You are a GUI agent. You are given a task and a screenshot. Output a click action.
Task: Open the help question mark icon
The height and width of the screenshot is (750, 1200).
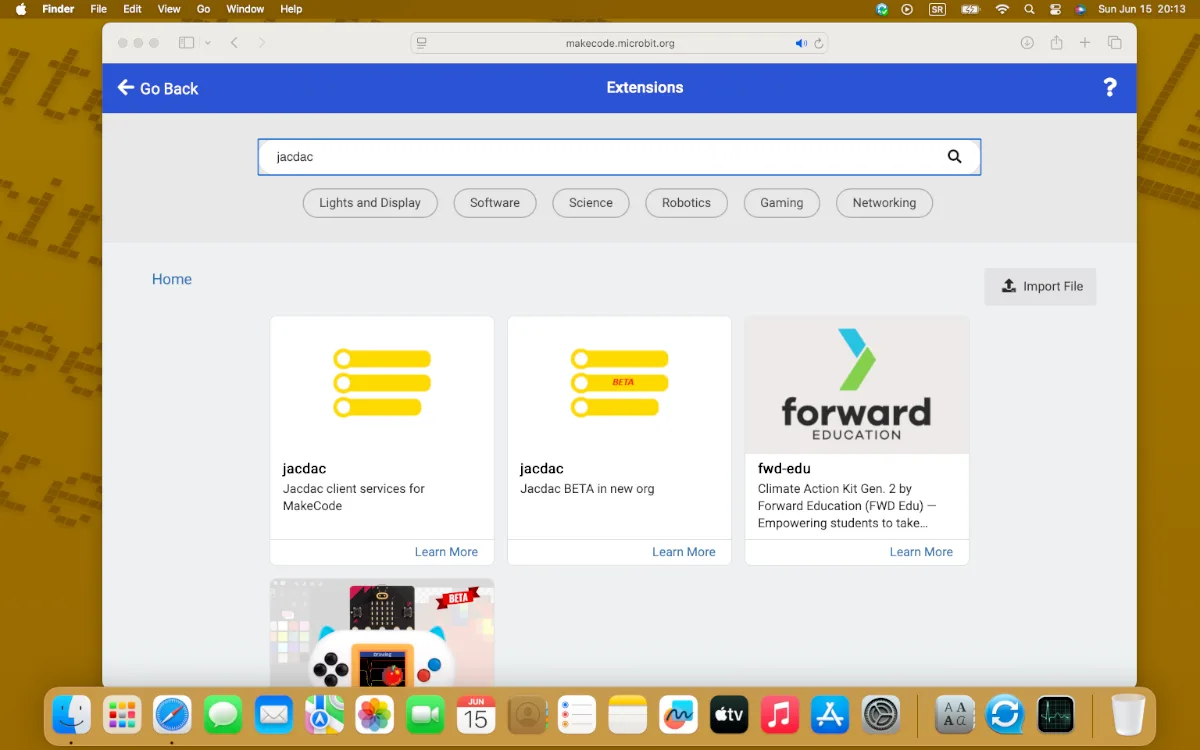click(1110, 88)
